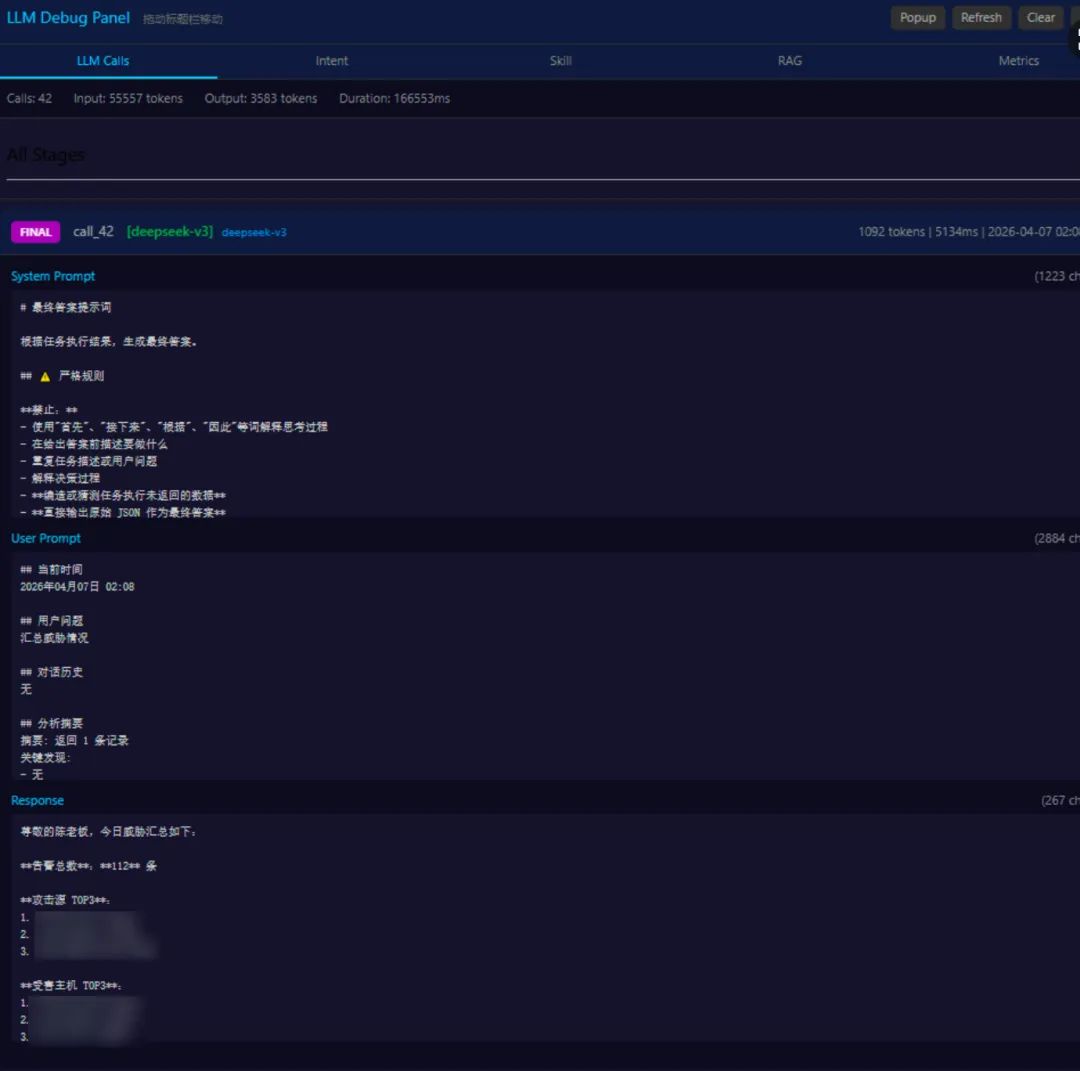View the Metrics tab
The width and height of the screenshot is (1080, 1071).
tap(1018, 61)
